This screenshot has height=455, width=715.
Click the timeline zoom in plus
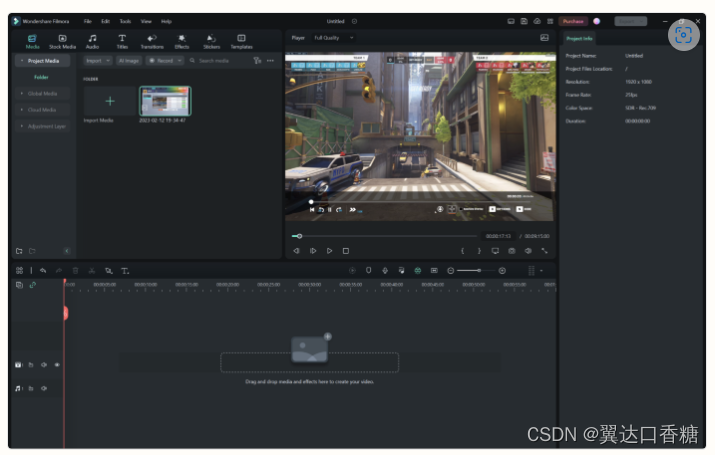502,271
